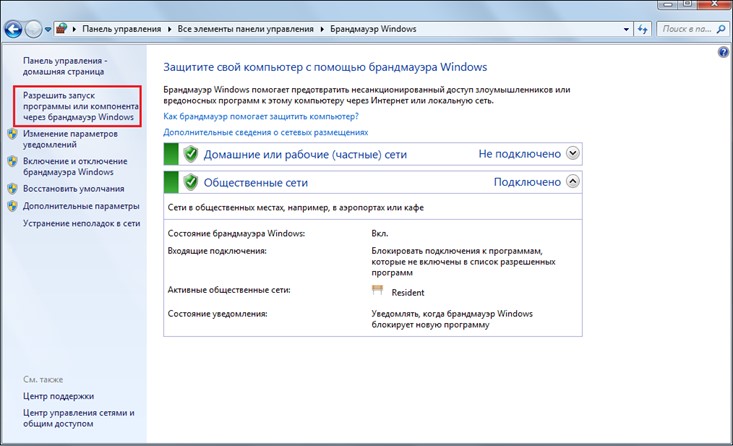Open 'Центр поддержки' link
The height and width of the screenshot is (446, 733).
pos(58,396)
